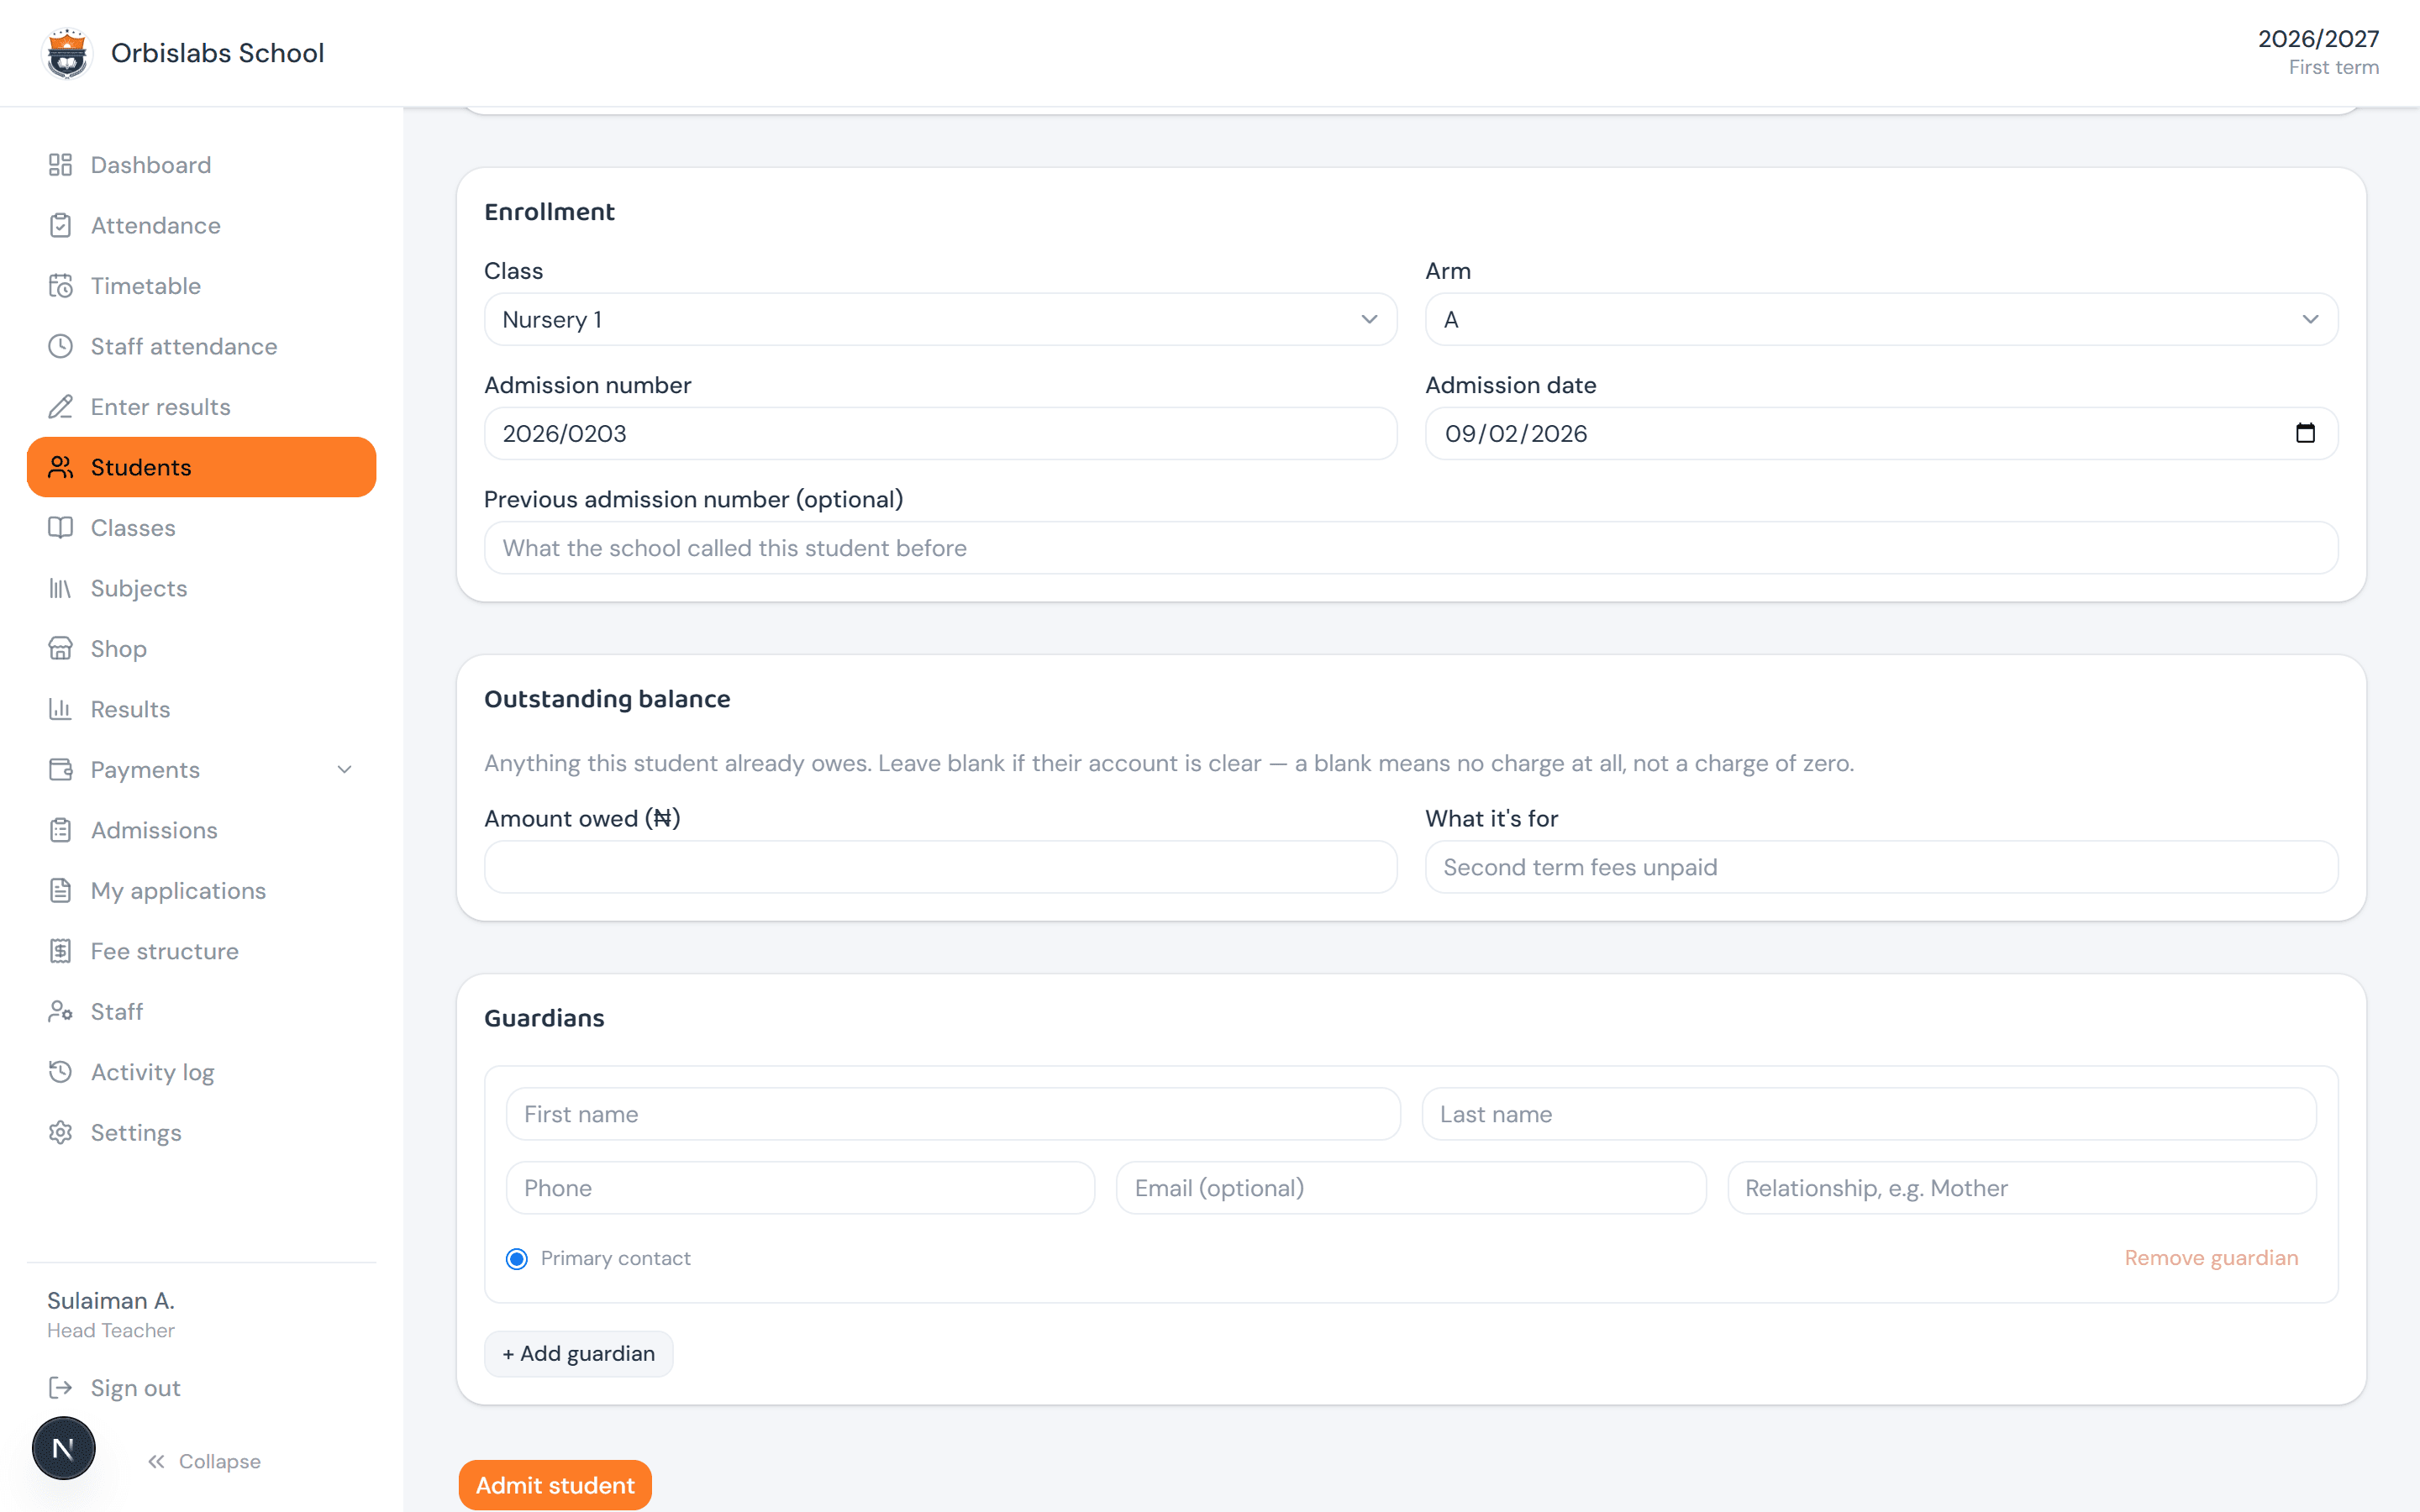Click the 2026/2027 session text

click(2318, 39)
